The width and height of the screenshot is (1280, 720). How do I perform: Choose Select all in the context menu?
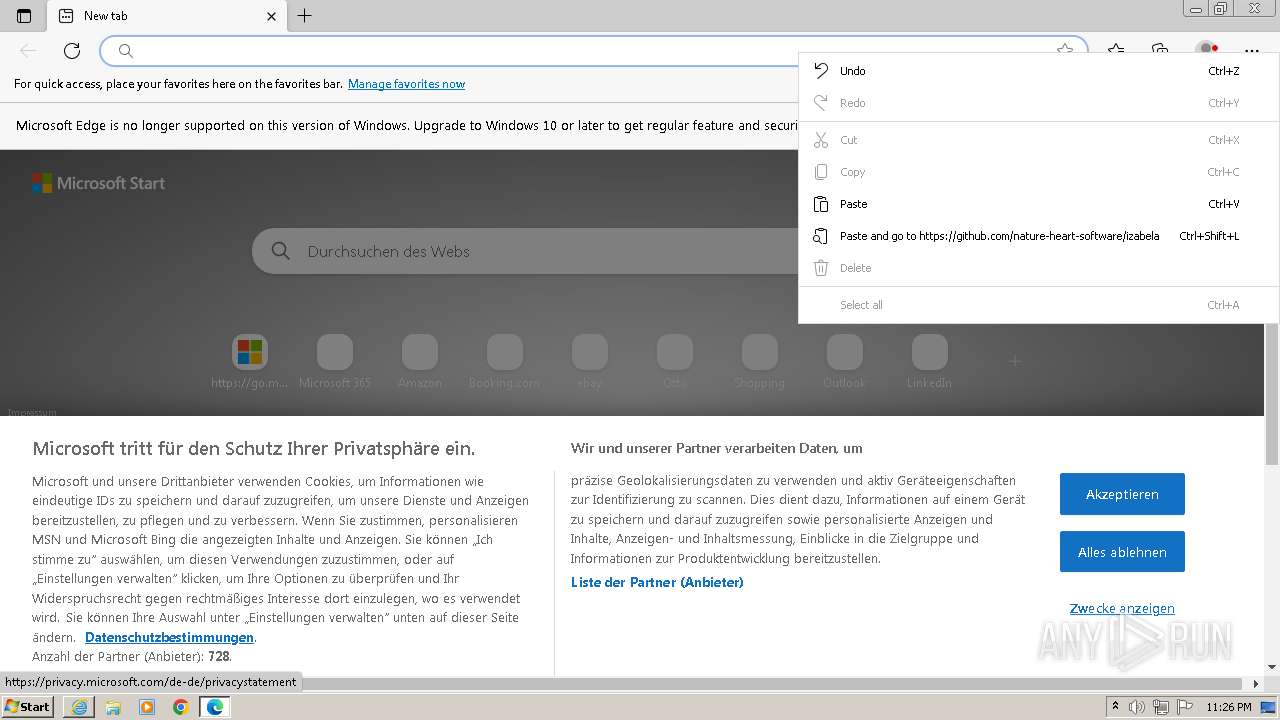(1038, 305)
